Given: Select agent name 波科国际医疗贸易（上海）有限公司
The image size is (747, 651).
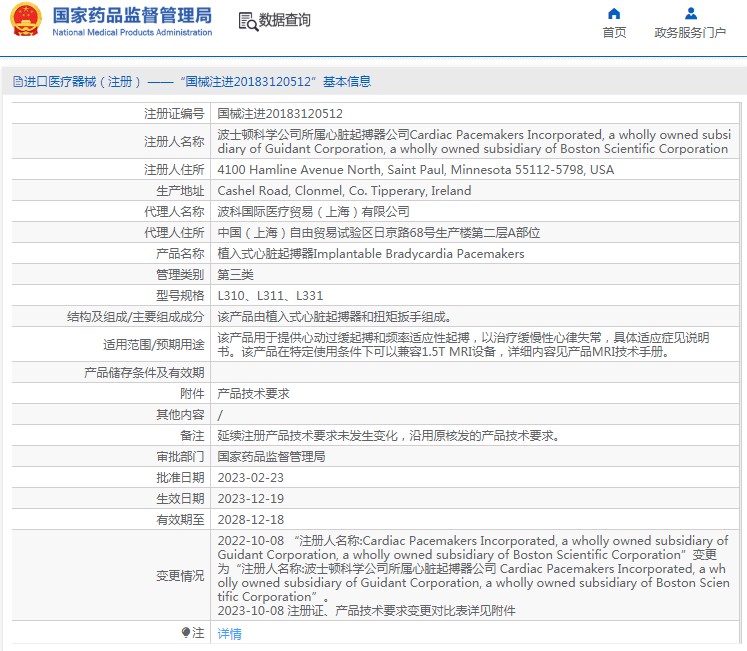Looking at the screenshot, I should click(313, 212).
